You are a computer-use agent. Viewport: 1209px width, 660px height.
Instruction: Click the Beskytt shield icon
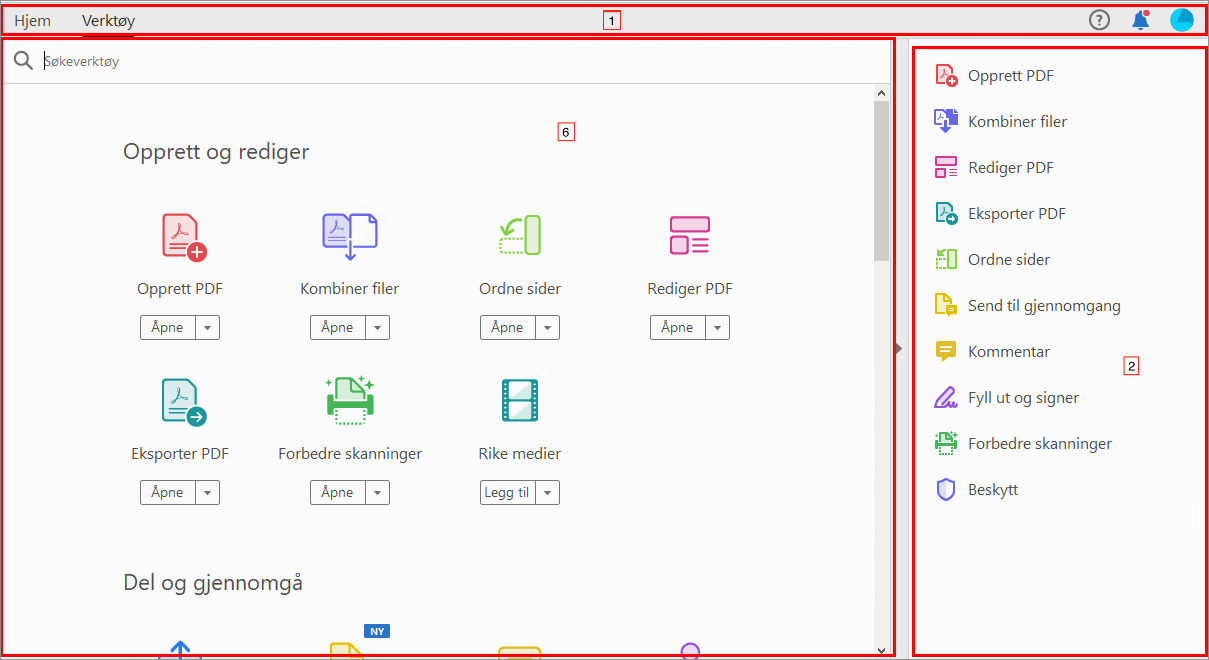945,490
